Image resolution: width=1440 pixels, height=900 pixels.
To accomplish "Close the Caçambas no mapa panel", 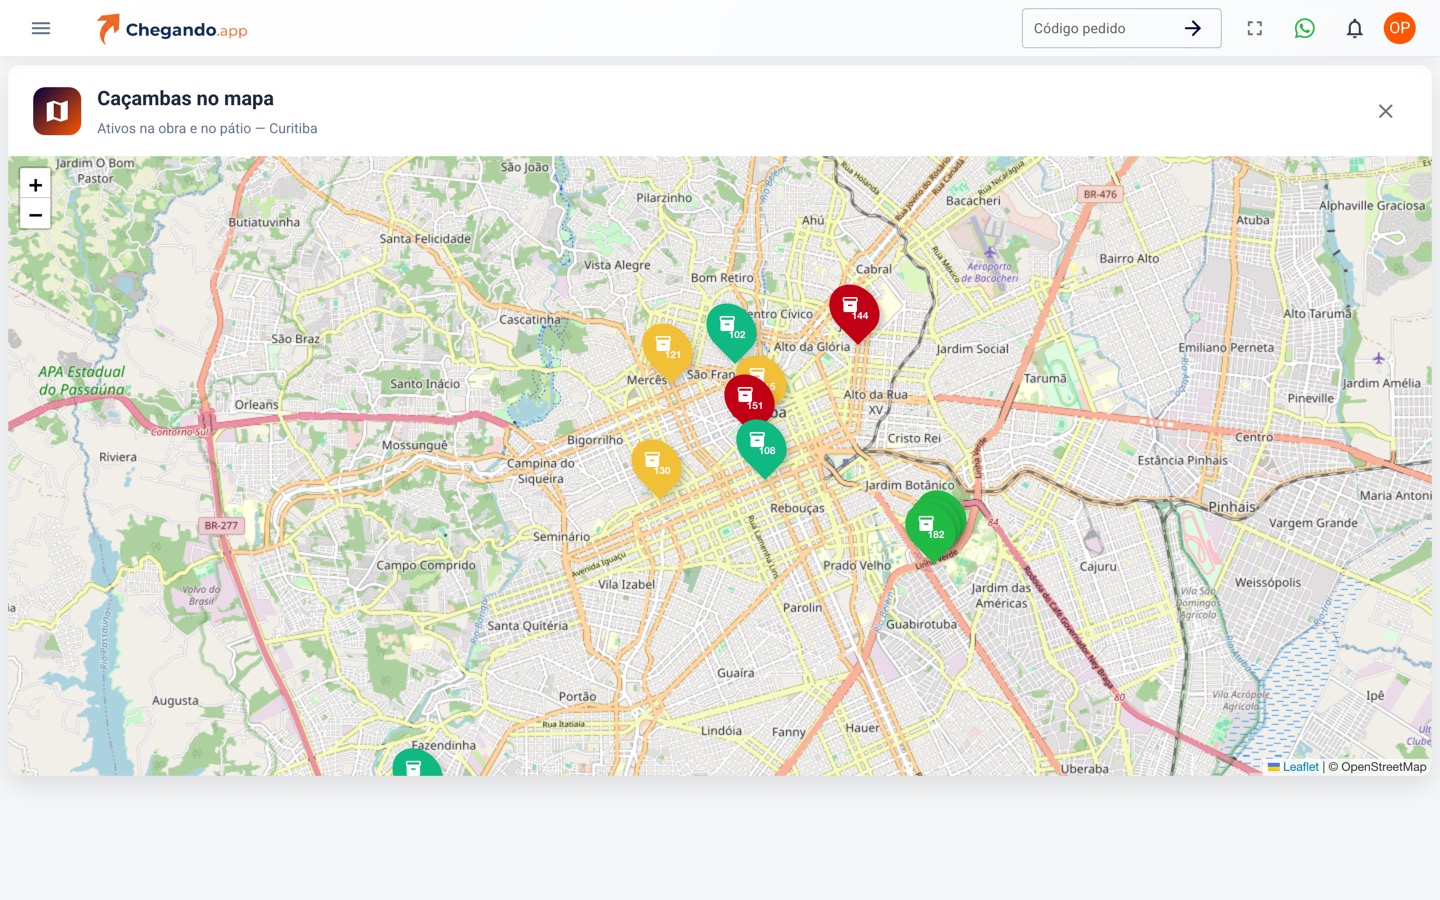I will click(1386, 111).
